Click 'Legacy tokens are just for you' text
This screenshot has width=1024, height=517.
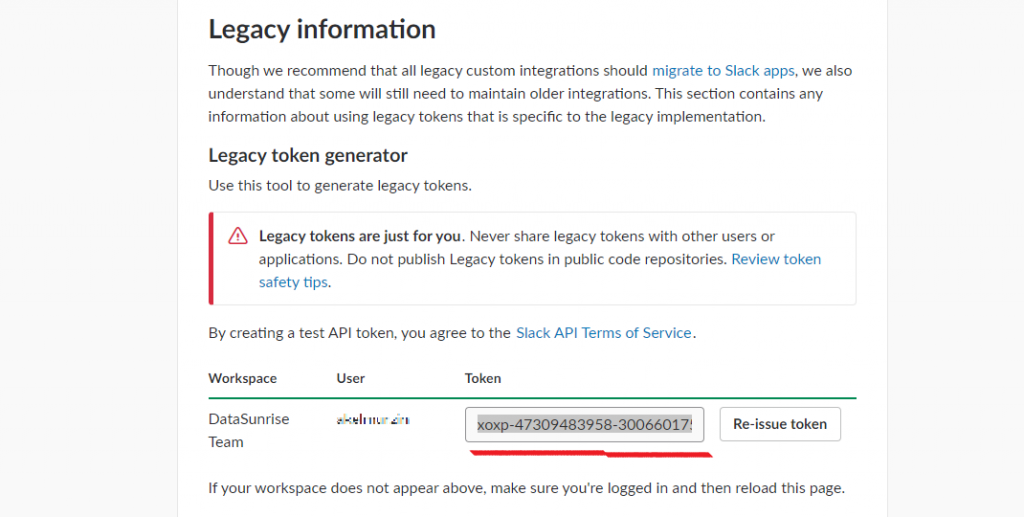[360, 236]
